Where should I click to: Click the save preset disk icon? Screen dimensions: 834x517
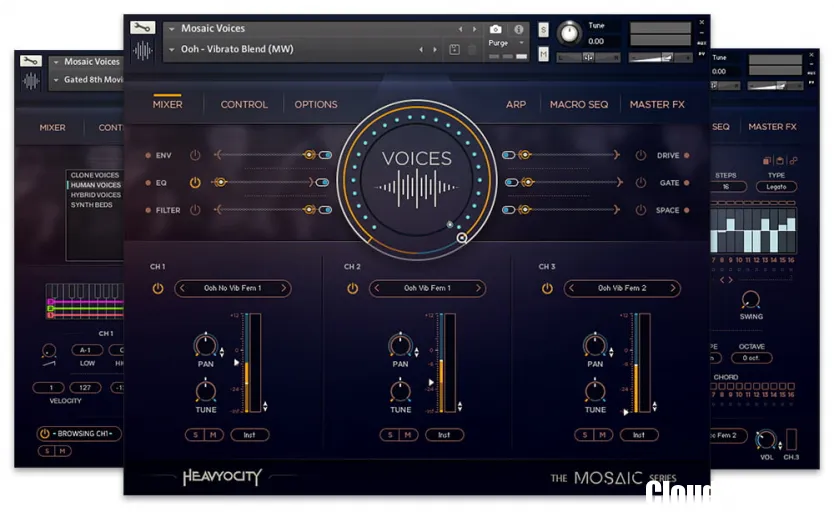click(454, 49)
